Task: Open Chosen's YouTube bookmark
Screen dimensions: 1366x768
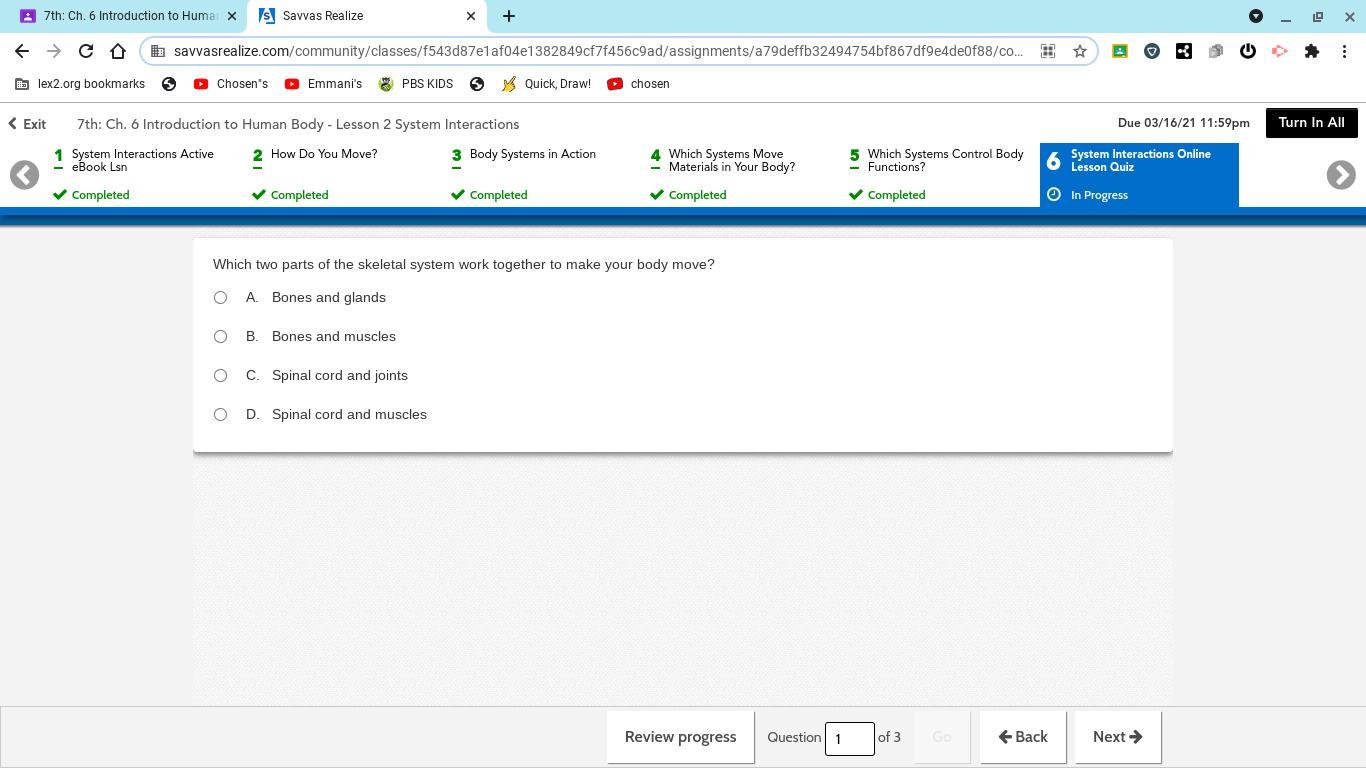Action: tap(231, 84)
